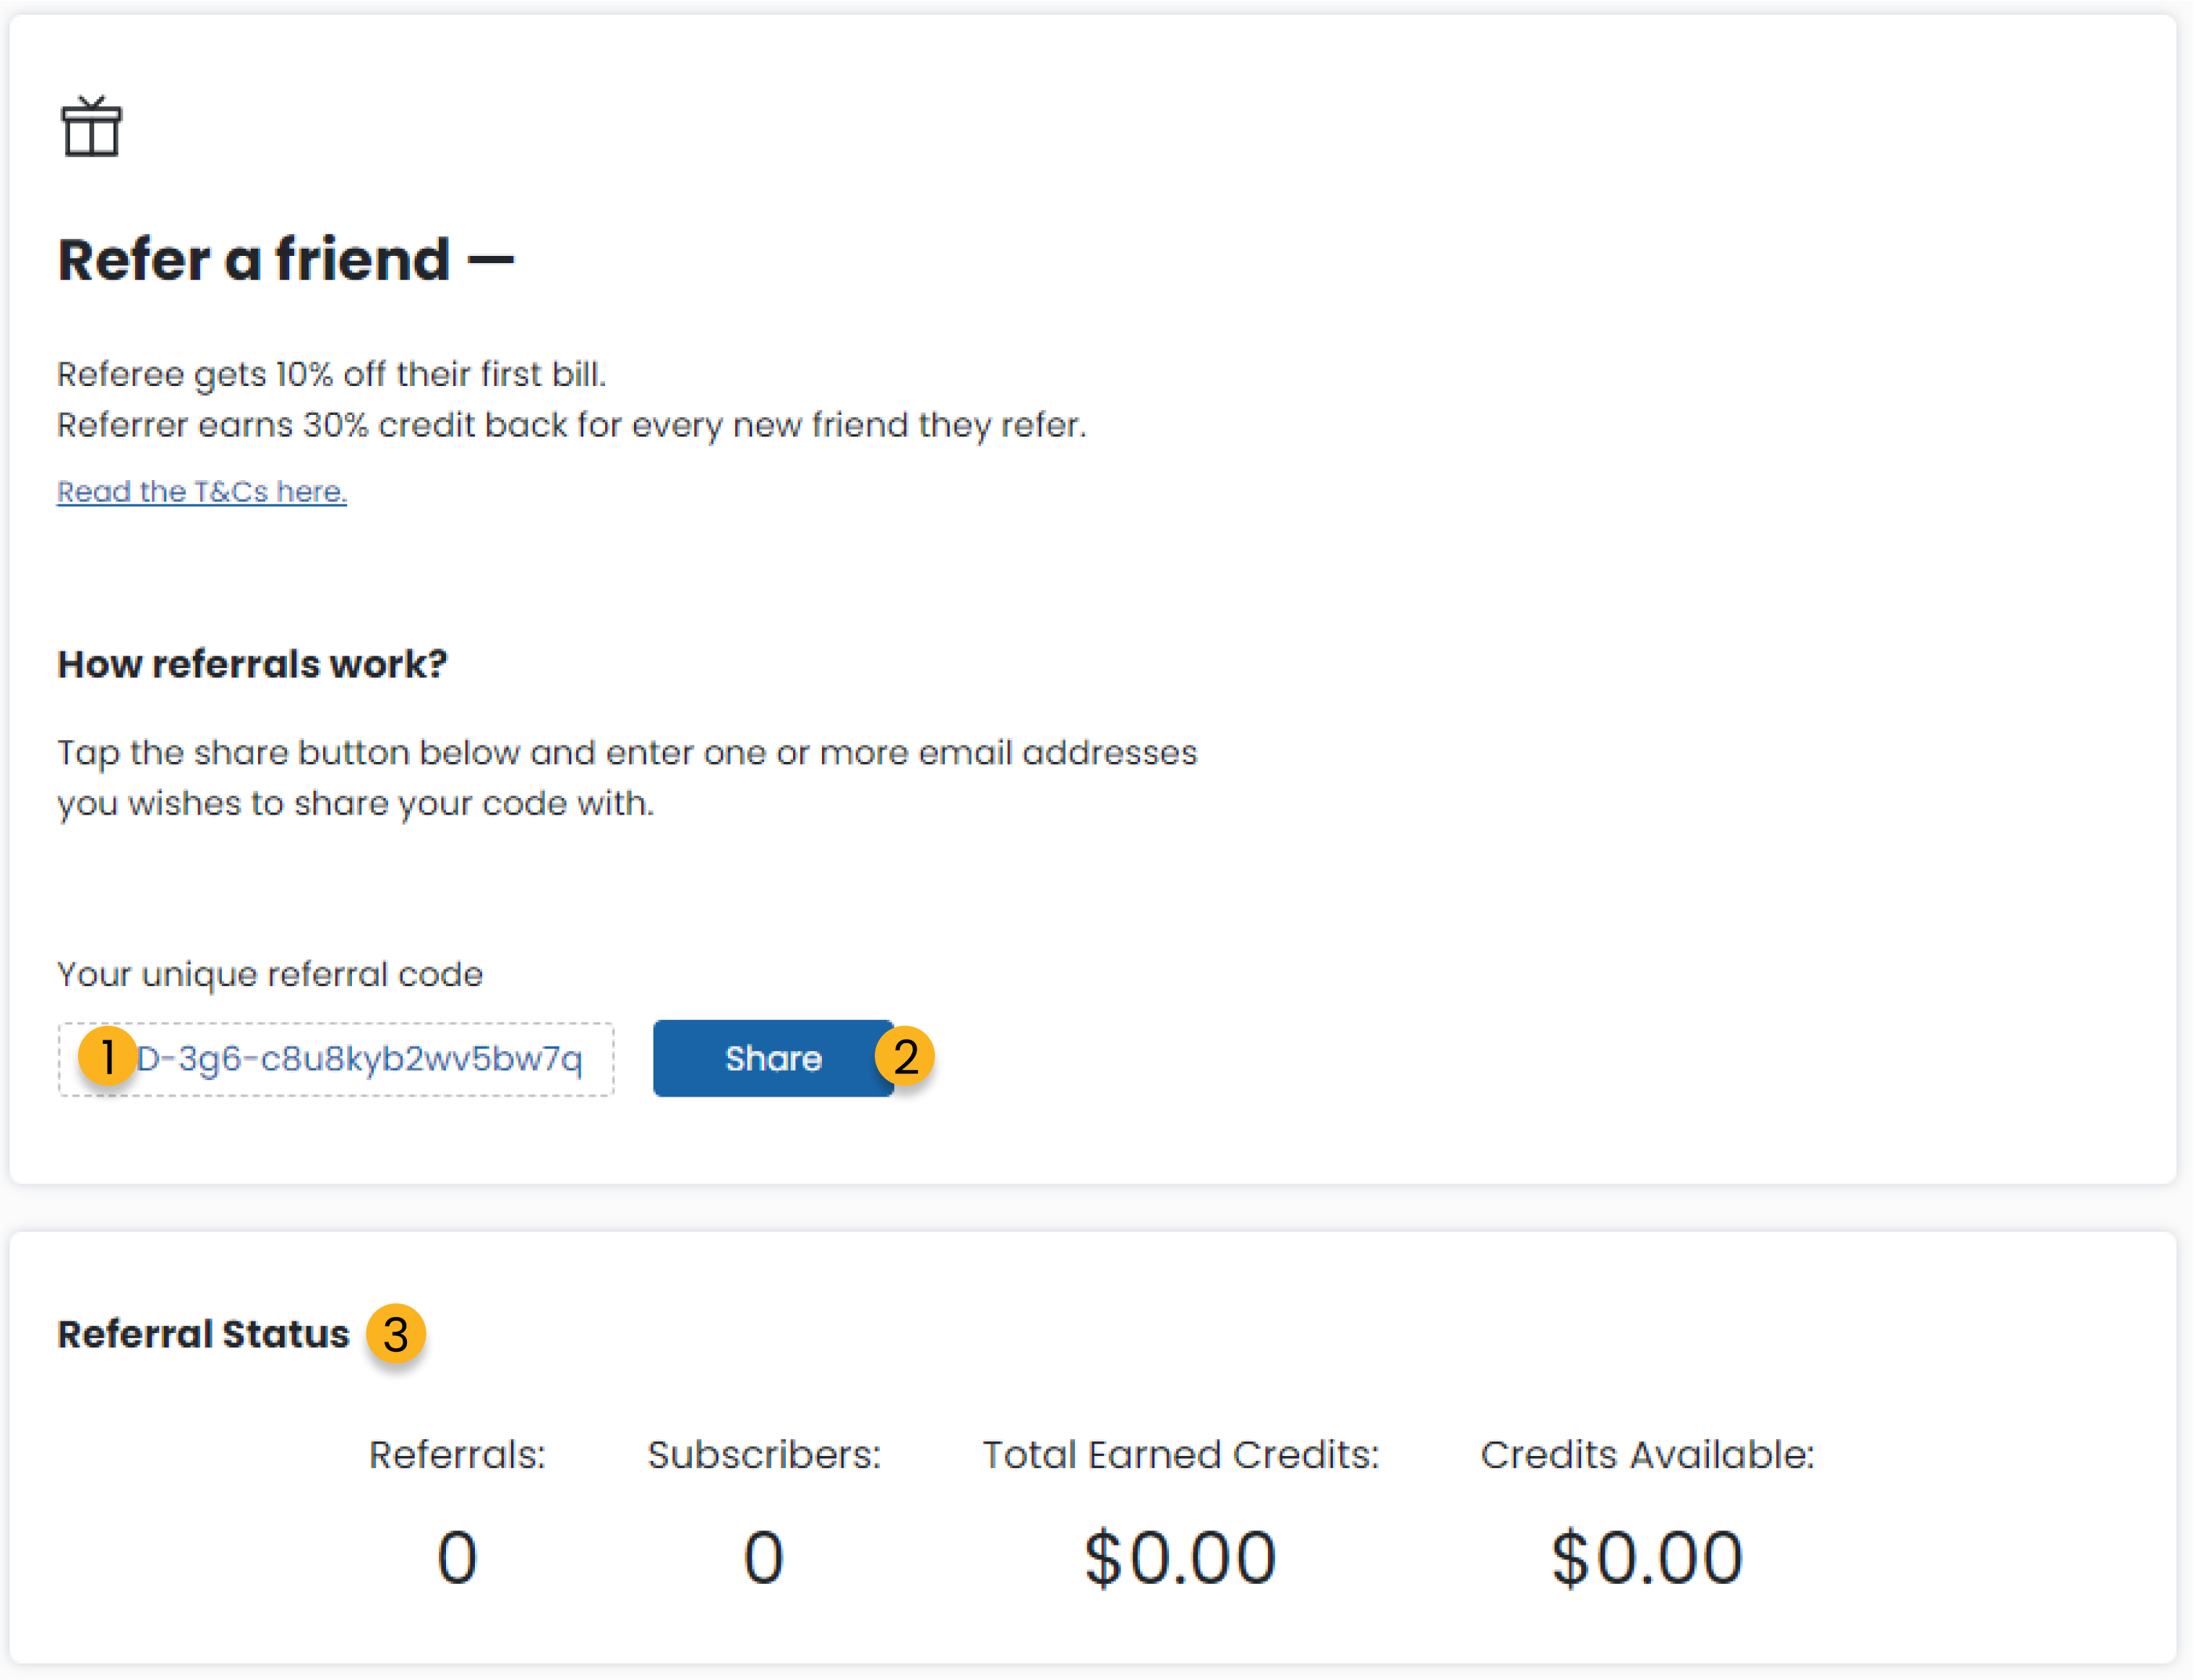The height and width of the screenshot is (1680, 2194).
Task: Click the Referral Status heading
Action: coord(203,1334)
